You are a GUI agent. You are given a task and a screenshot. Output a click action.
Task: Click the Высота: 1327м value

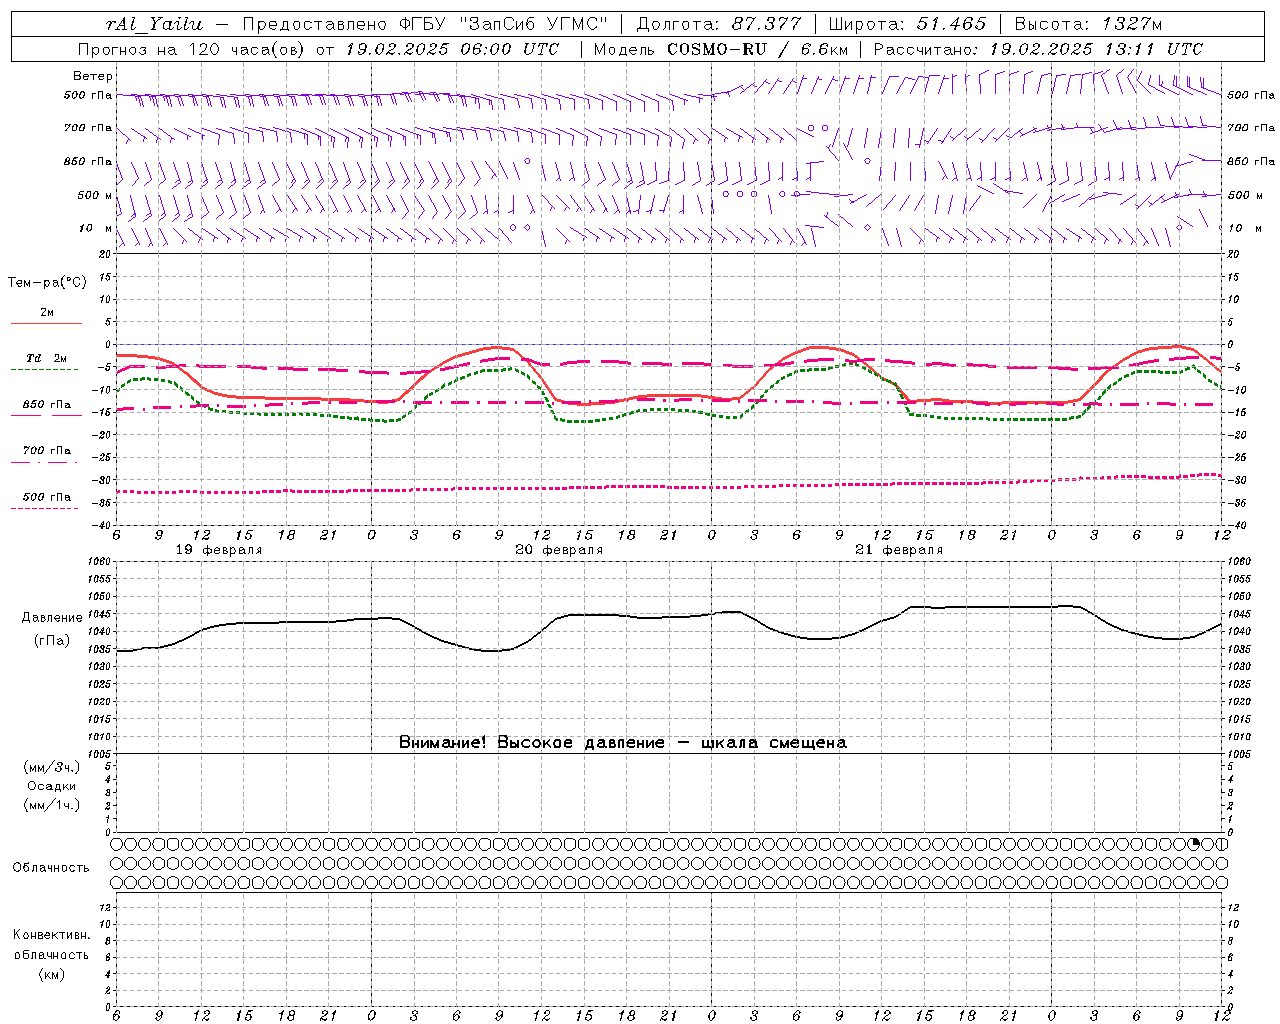click(x=1088, y=24)
